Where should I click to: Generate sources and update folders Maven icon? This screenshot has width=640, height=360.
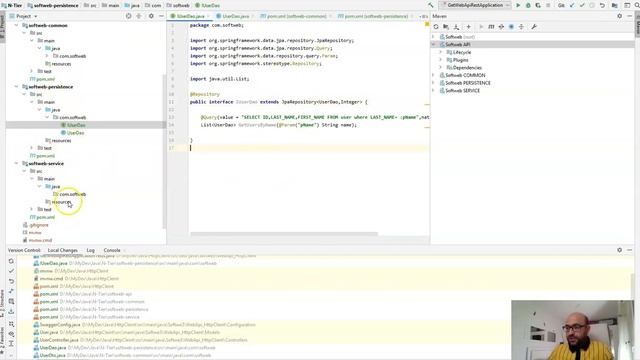[446, 27]
